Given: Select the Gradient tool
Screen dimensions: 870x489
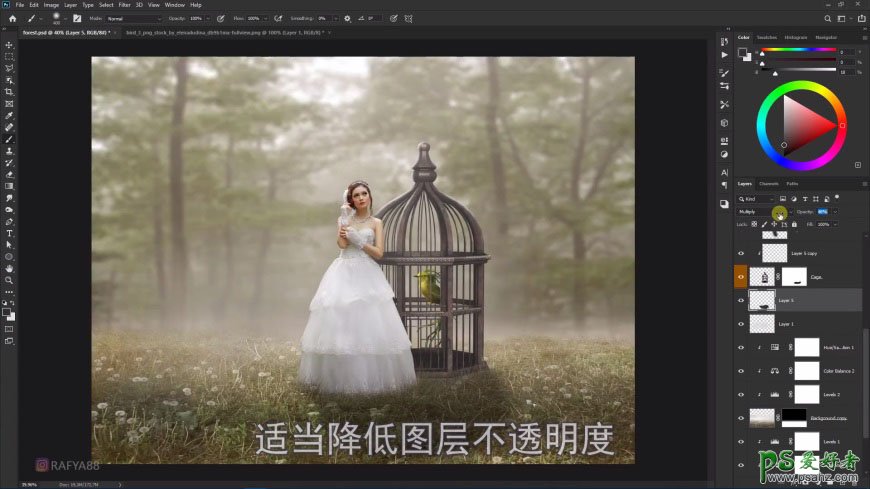Looking at the screenshot, I should pos(9,186).
